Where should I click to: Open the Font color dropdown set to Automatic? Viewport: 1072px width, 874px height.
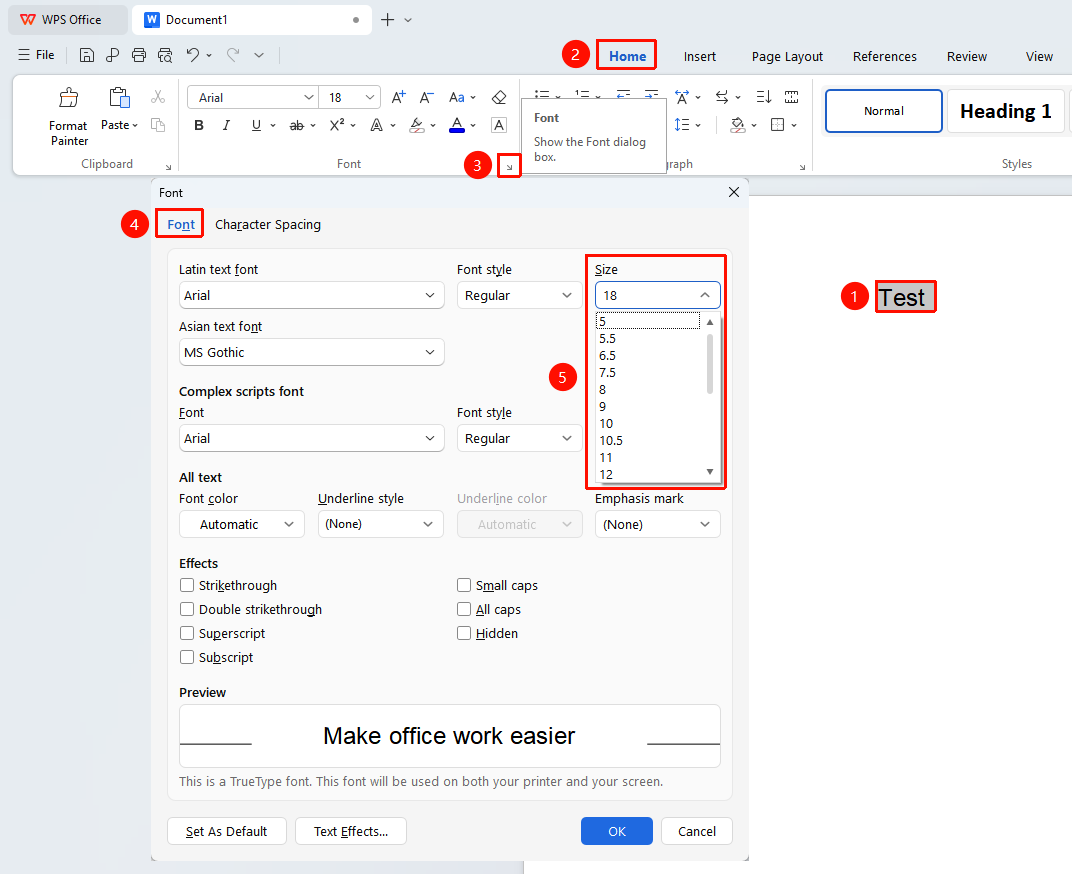241,525
